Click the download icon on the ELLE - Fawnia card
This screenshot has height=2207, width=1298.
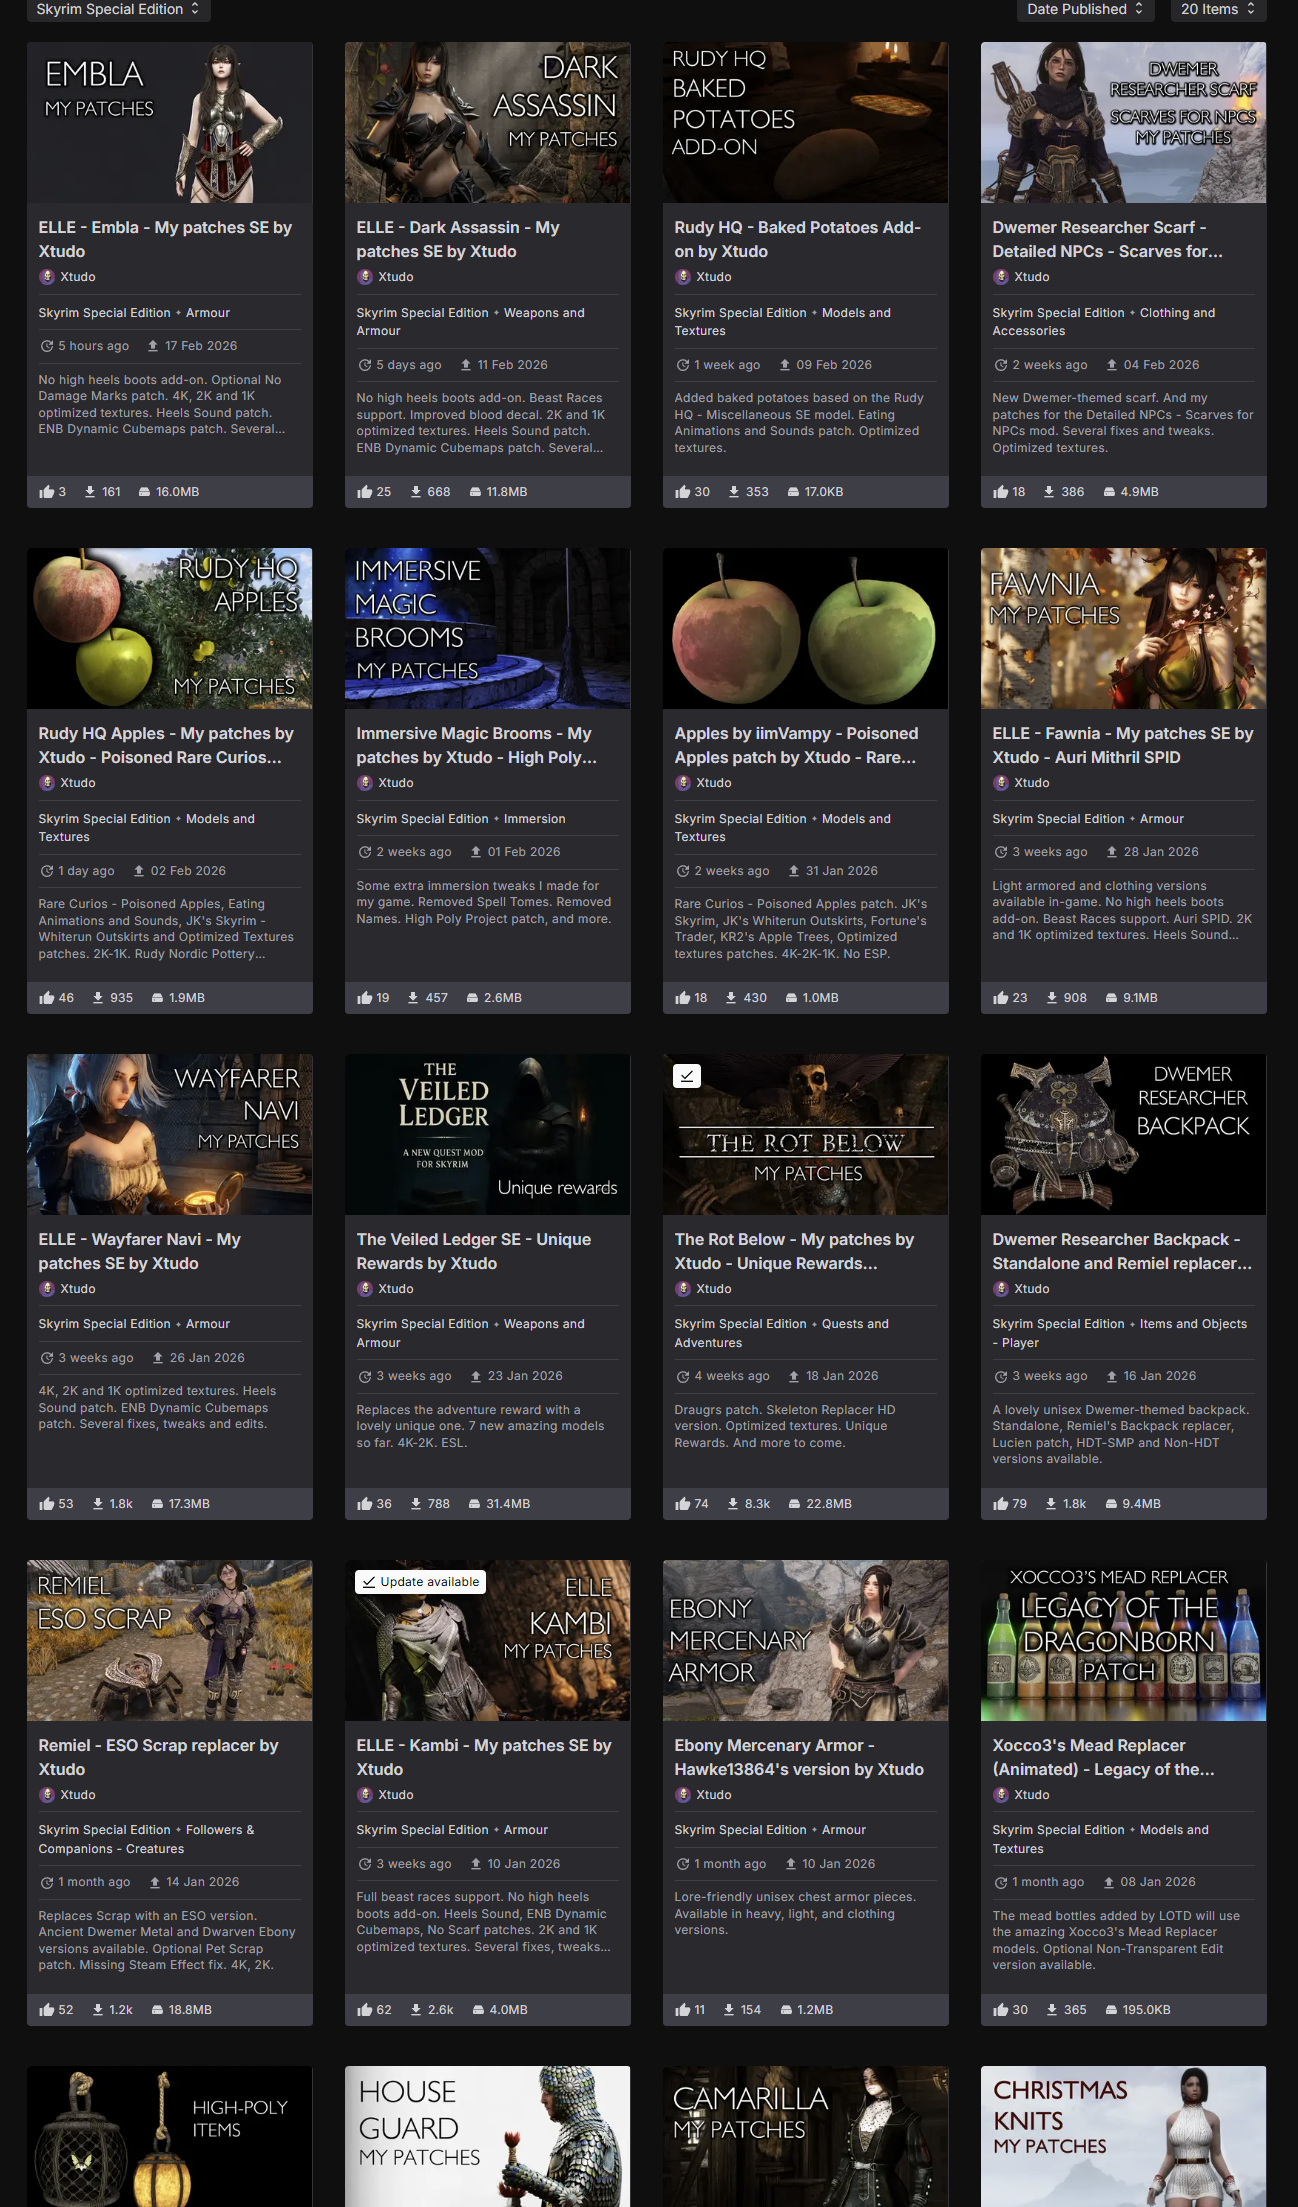pos(1052,998)
